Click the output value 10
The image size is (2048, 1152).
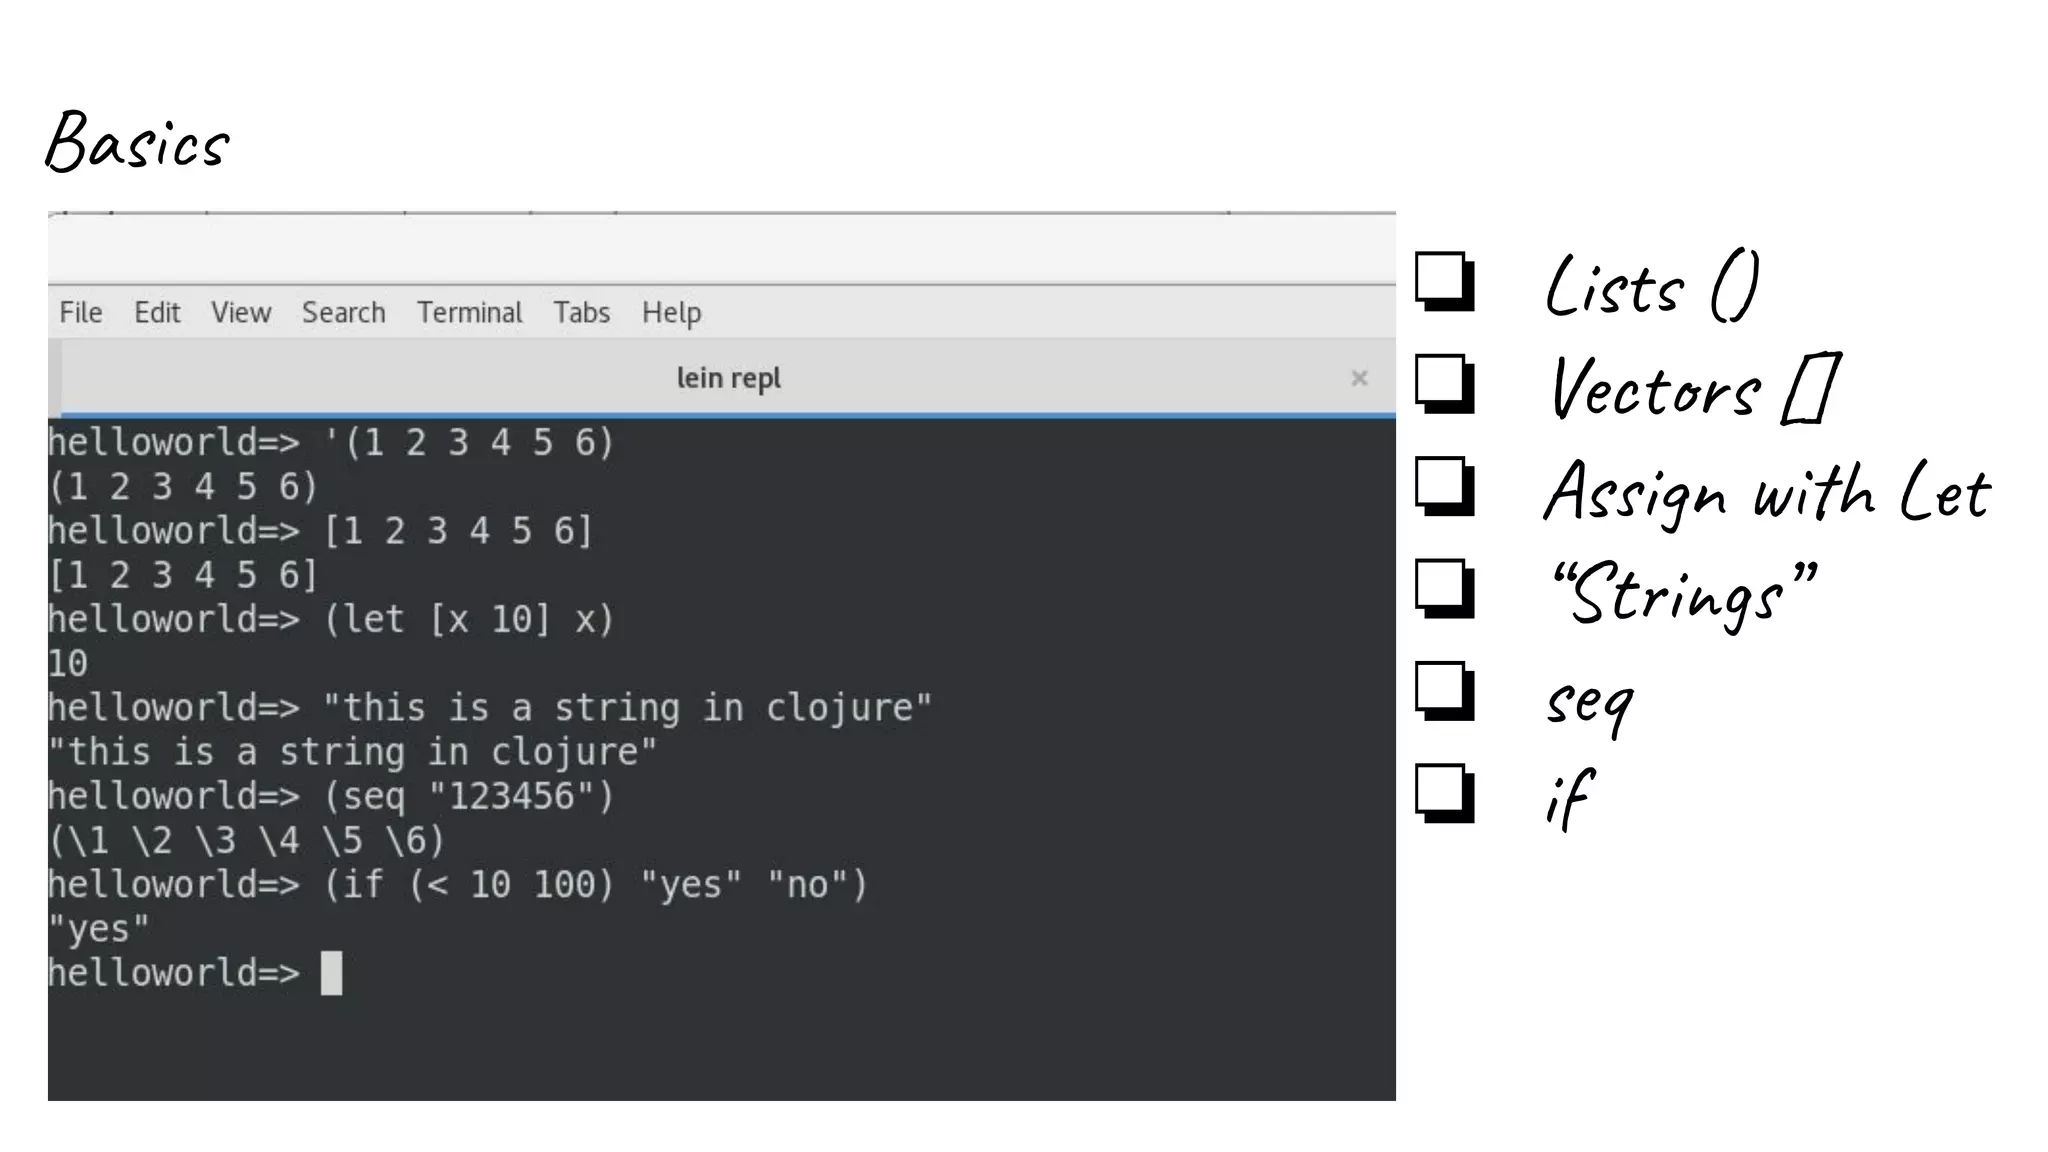(68, 663)
